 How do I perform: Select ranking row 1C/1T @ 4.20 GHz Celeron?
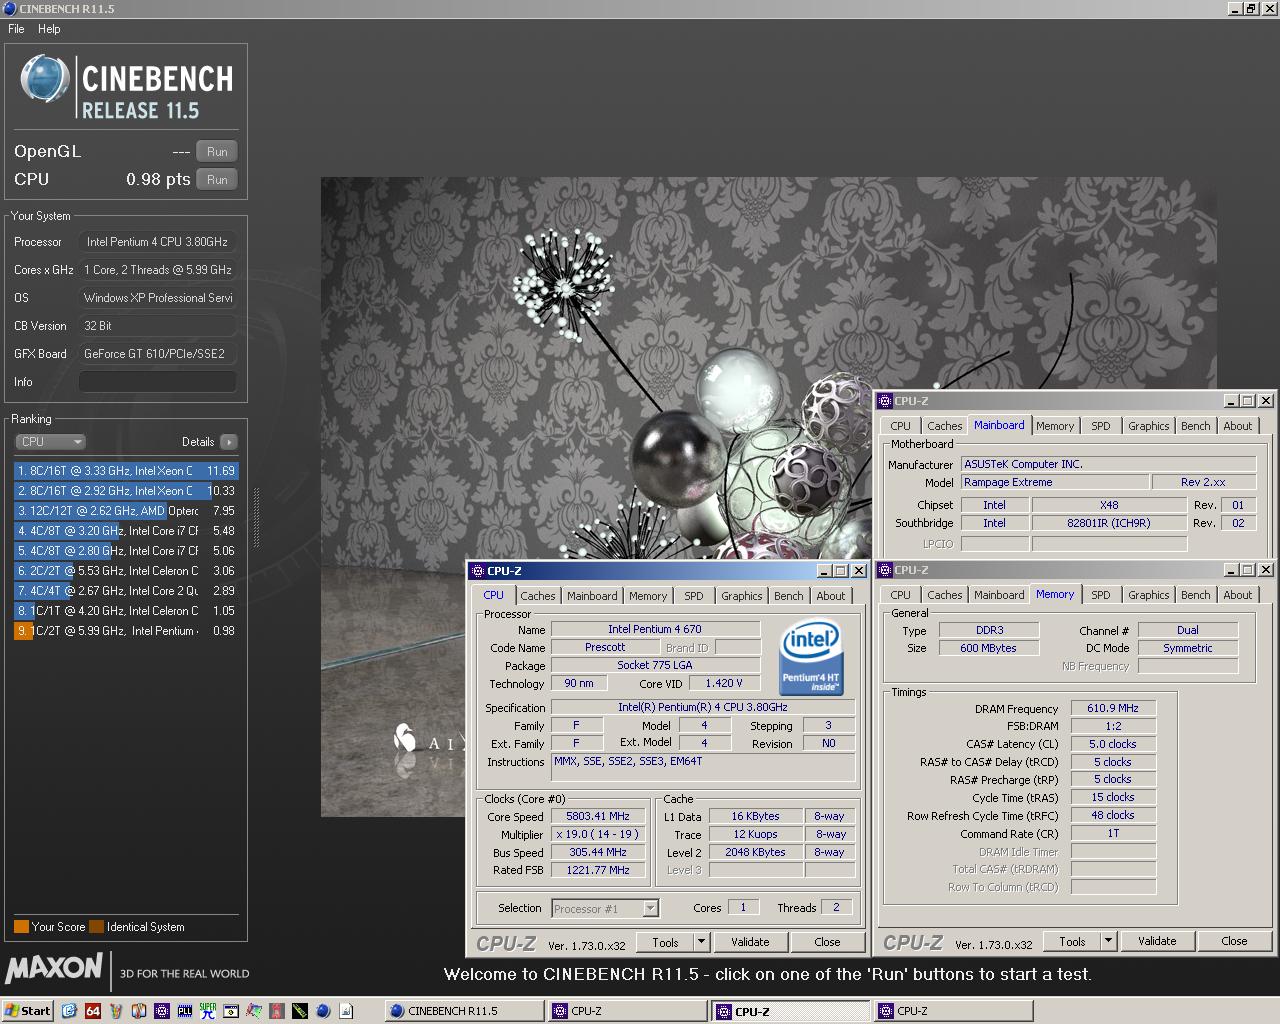tap(126, 611)
